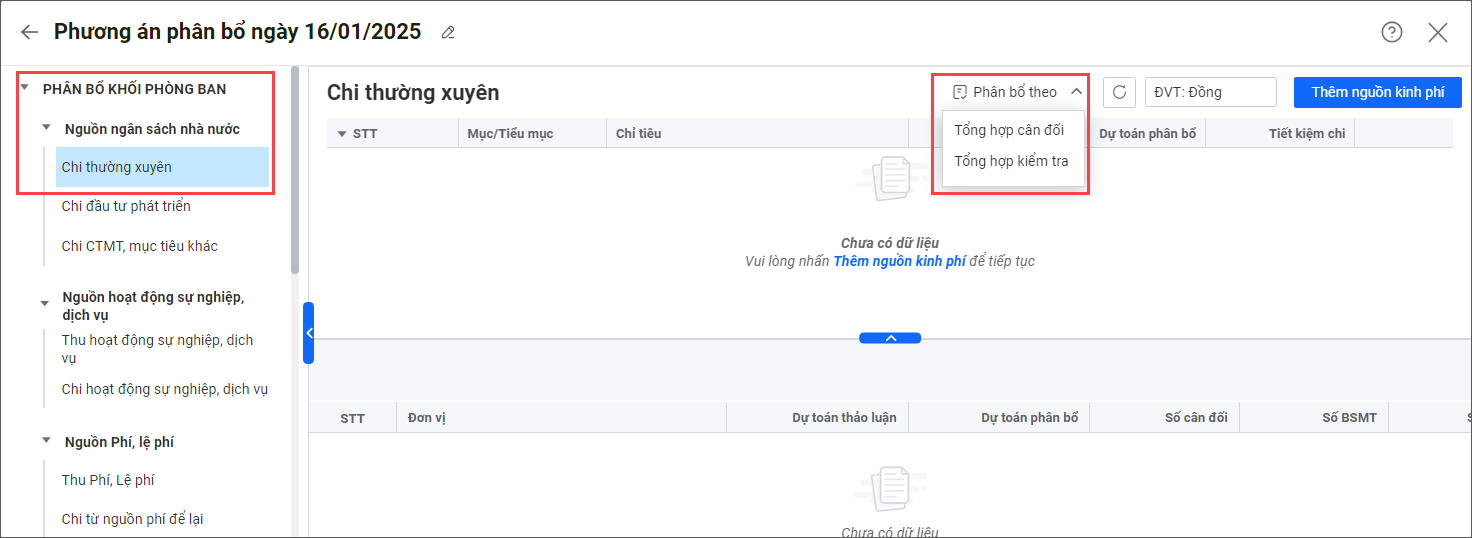Collapse the Nguồn Phí, lệ phí node

click(45, 442)
